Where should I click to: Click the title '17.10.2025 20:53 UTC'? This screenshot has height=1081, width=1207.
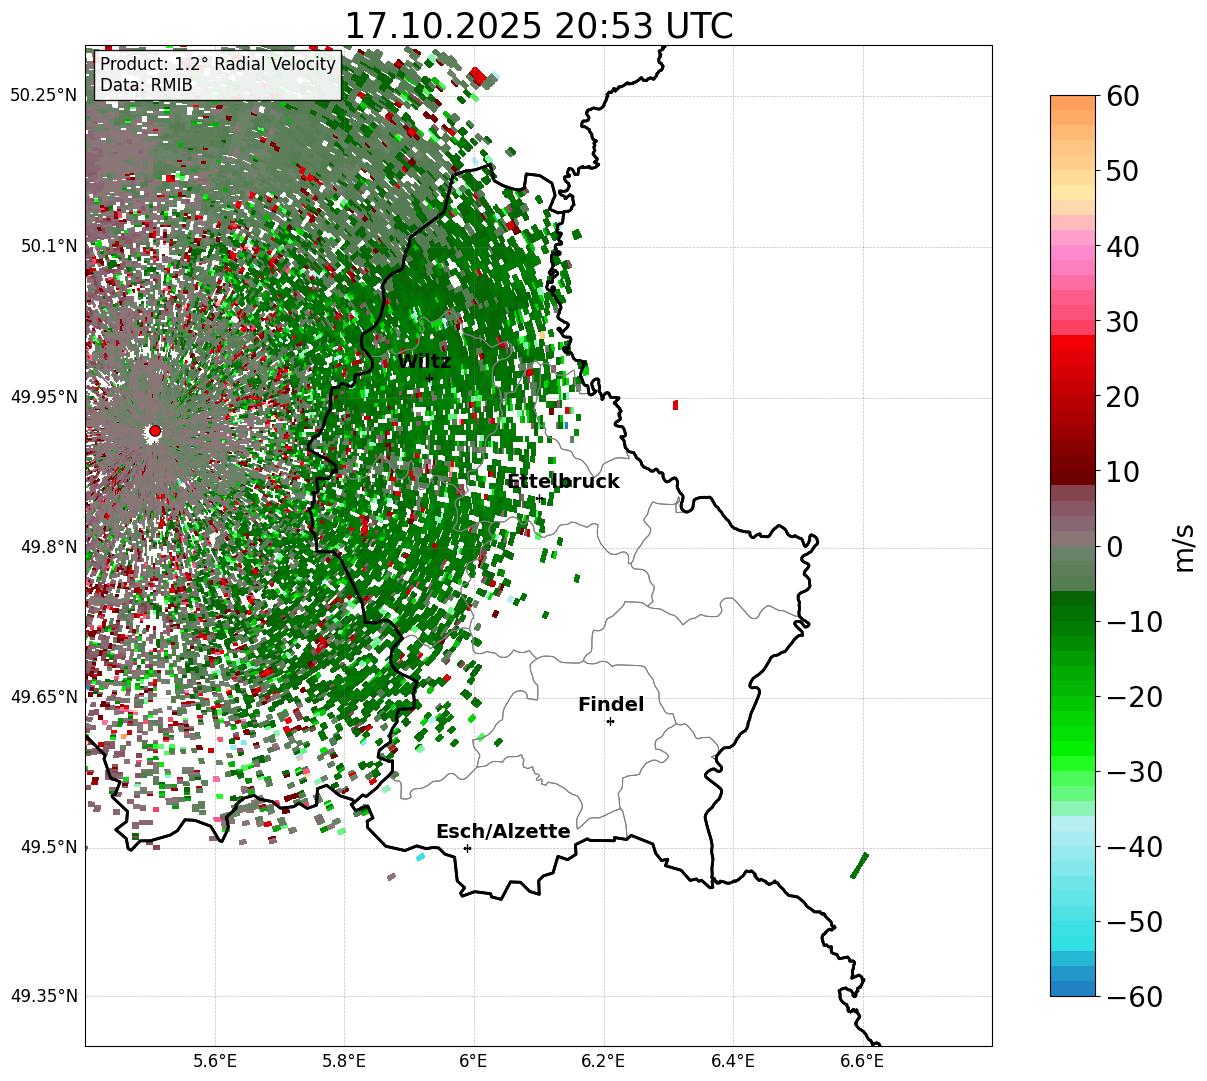538,26
